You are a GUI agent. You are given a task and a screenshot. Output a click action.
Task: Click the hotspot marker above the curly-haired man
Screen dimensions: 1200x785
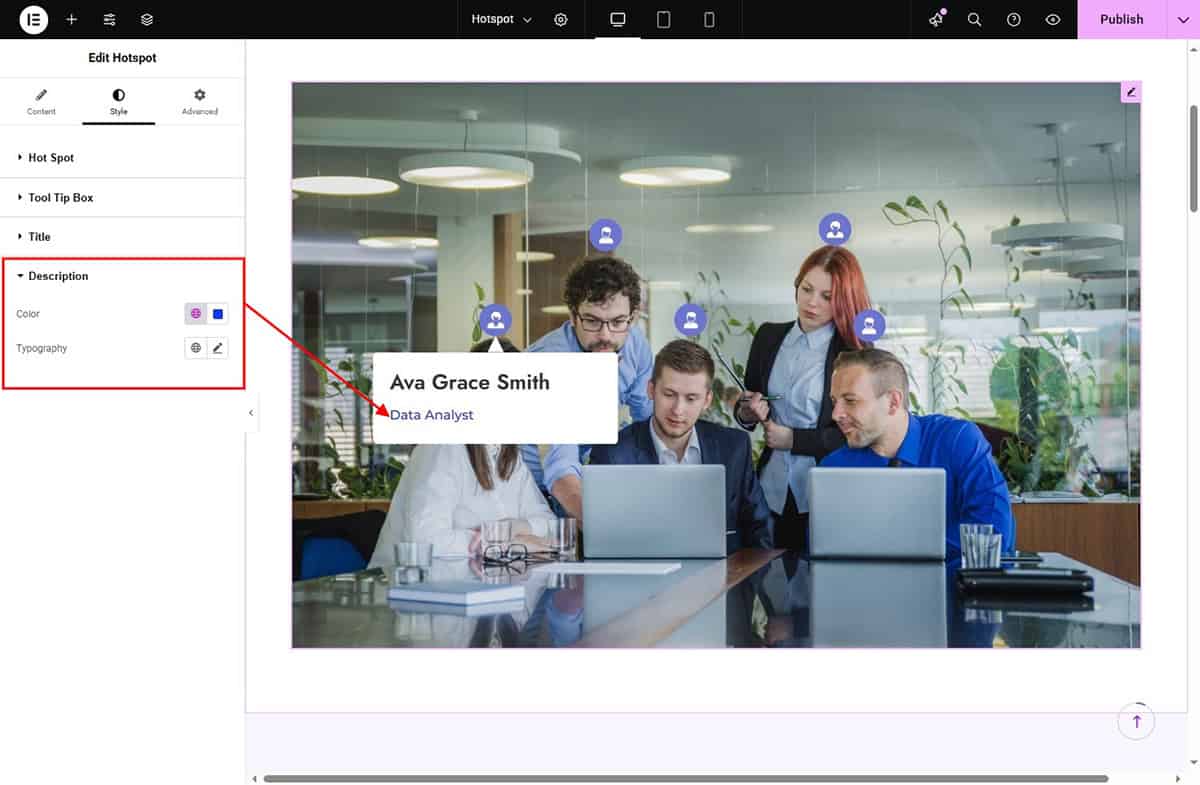(605, 235)
